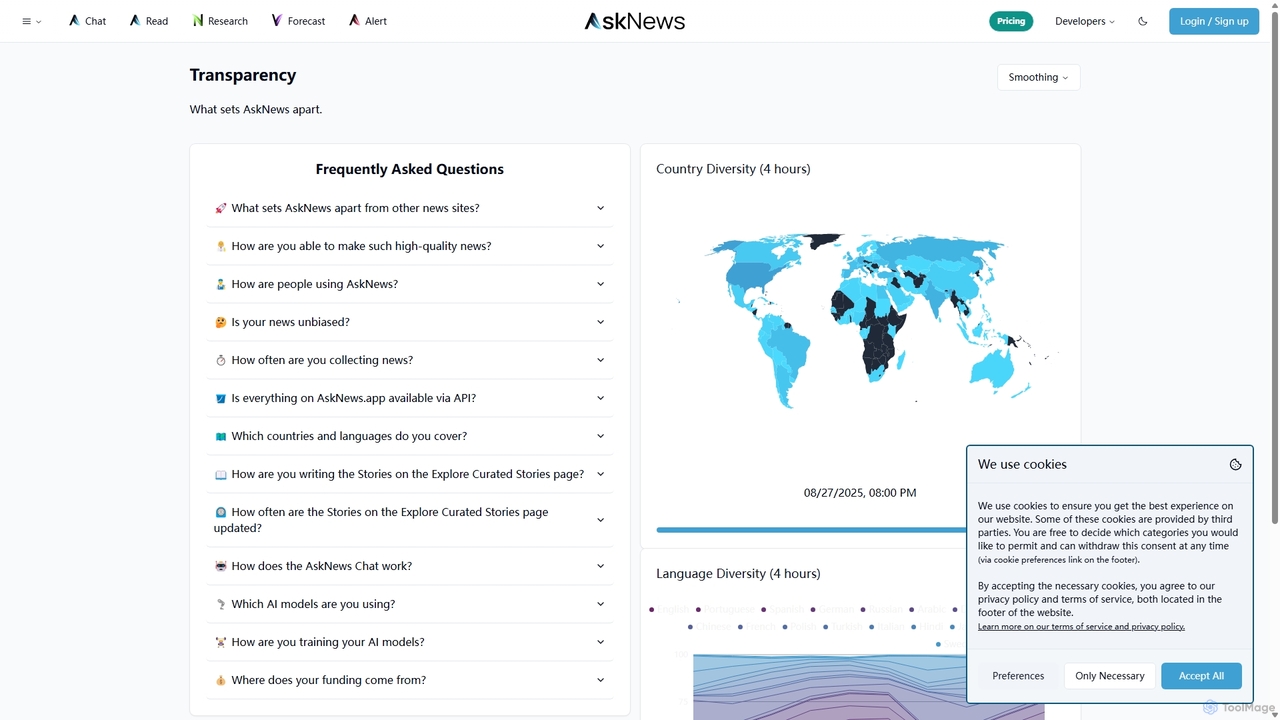The height and width of the screenshot is (720, 1280).
Task: Click the rocket emoji in the FAQ list
Action: [x=221, y=208]
